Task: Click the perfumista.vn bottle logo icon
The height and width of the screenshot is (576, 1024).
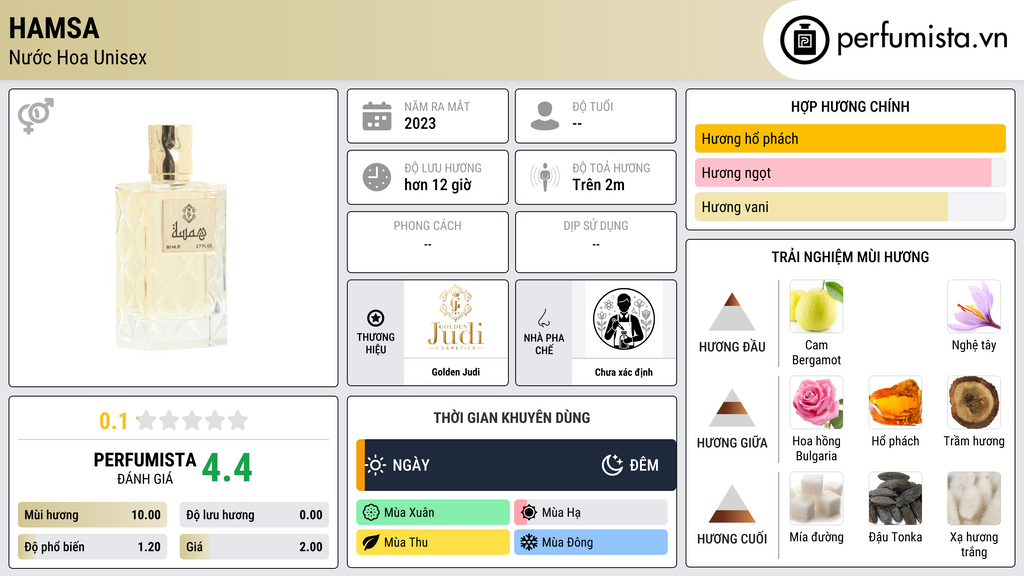Action: 804,40
